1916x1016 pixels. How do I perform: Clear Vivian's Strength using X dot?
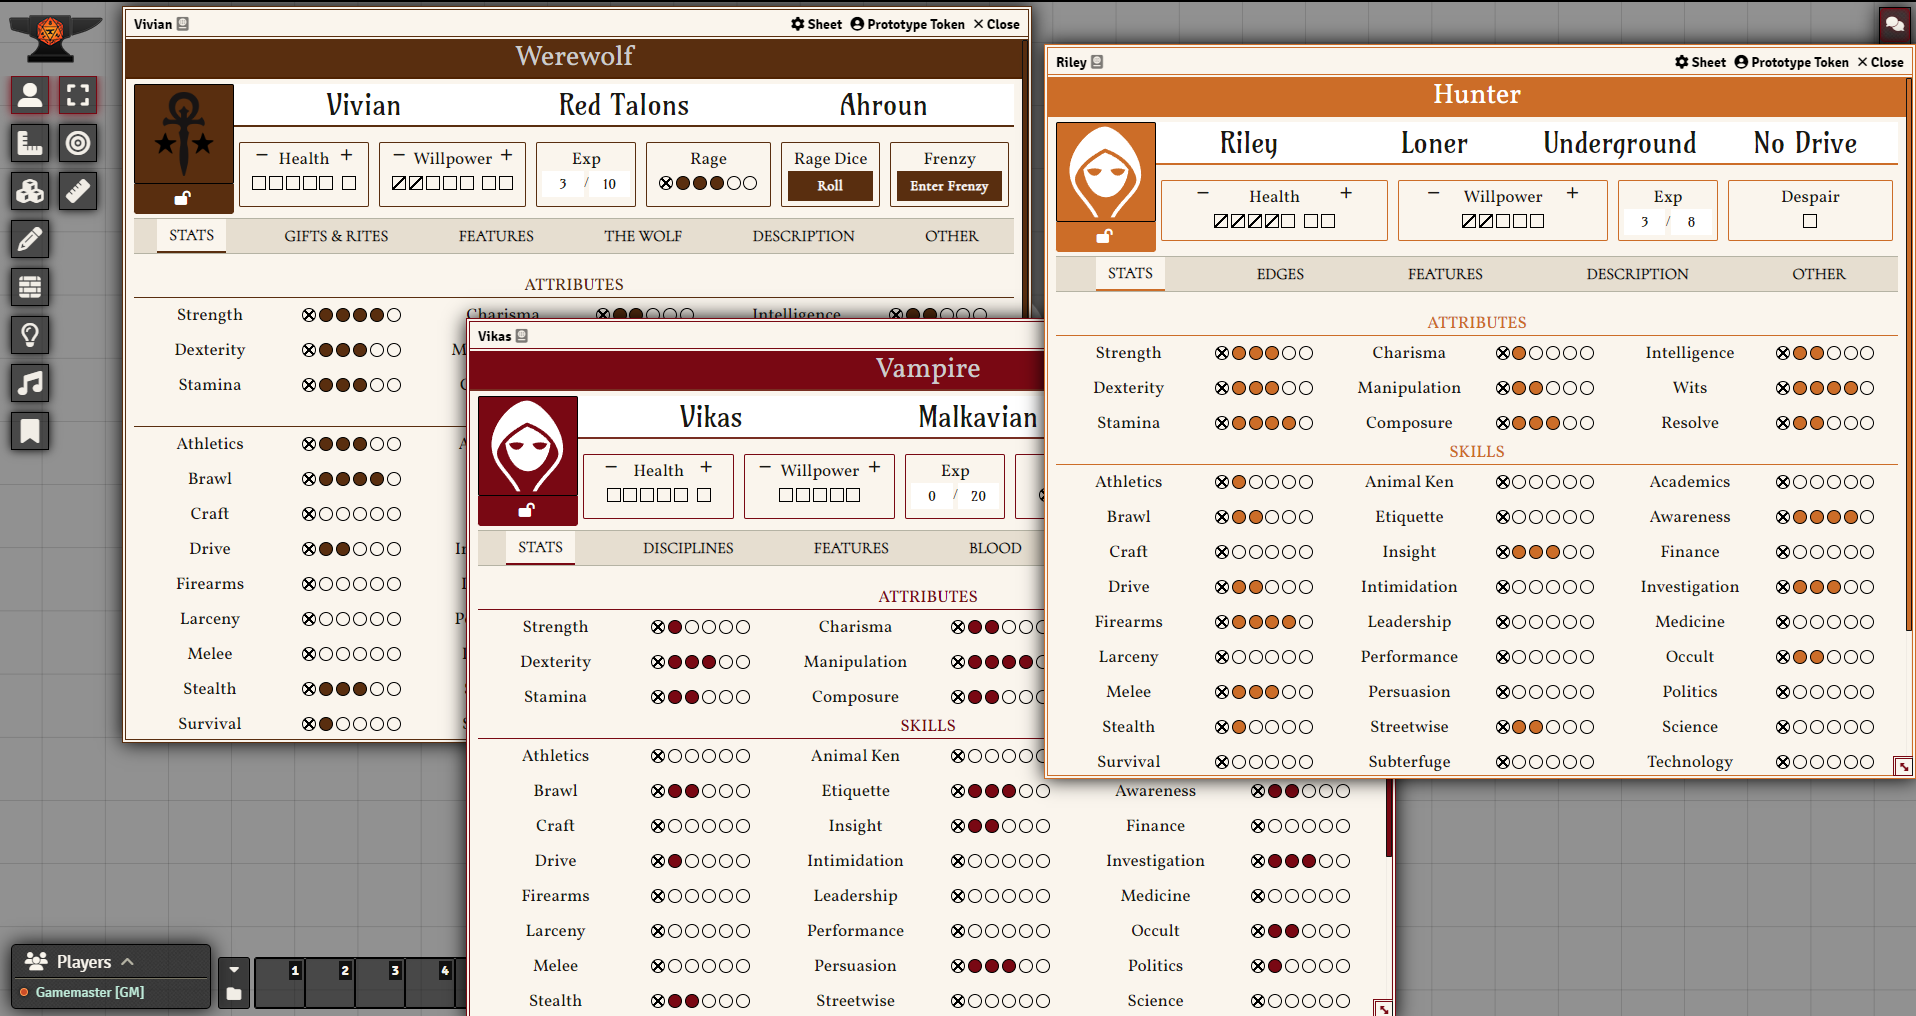(x=309, y=315)
